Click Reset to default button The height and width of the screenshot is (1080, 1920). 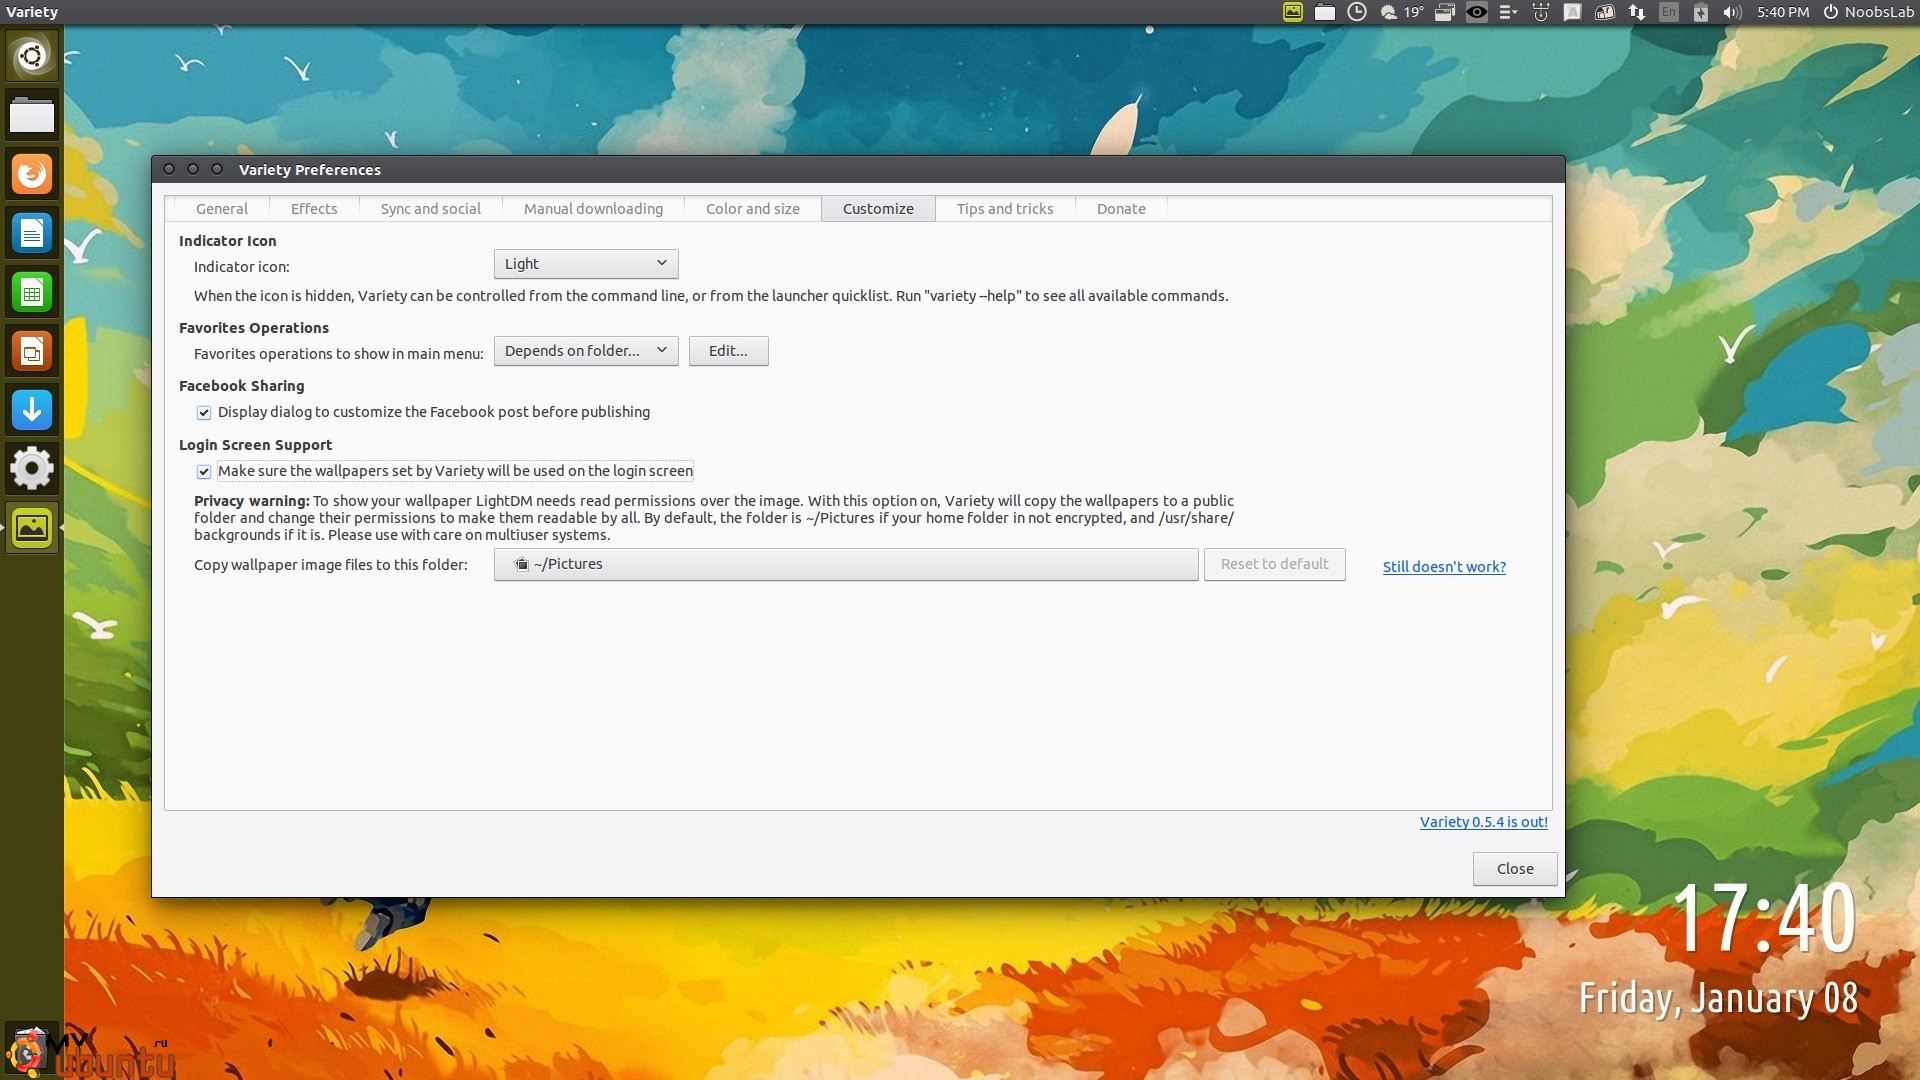coord(1274,564)
